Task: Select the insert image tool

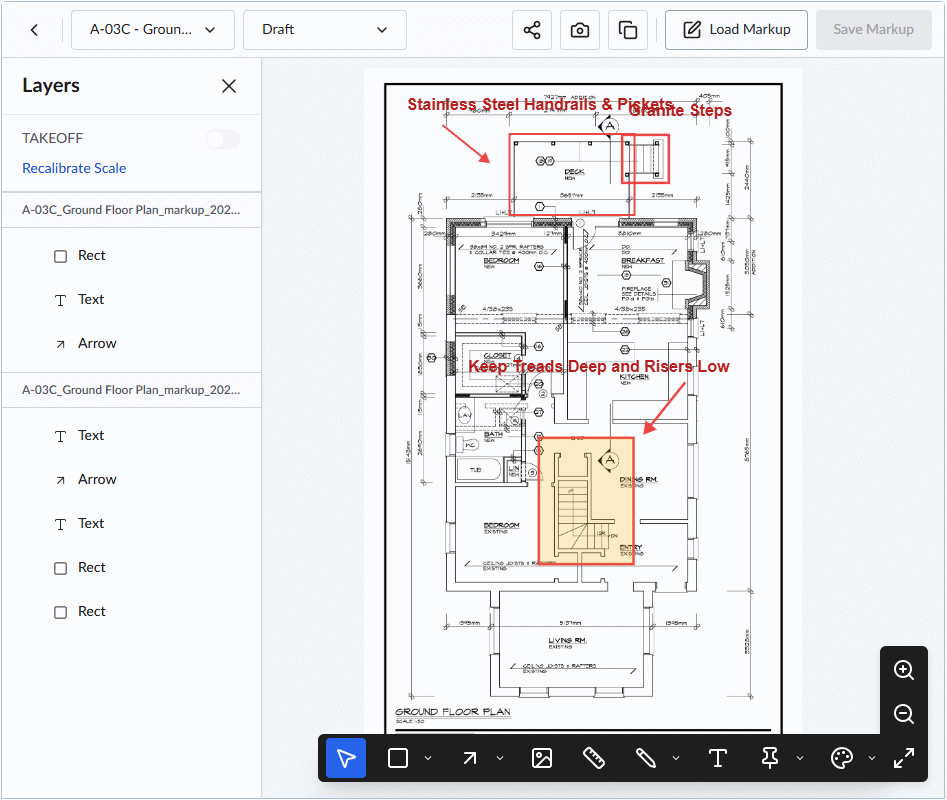Action: 542,758
